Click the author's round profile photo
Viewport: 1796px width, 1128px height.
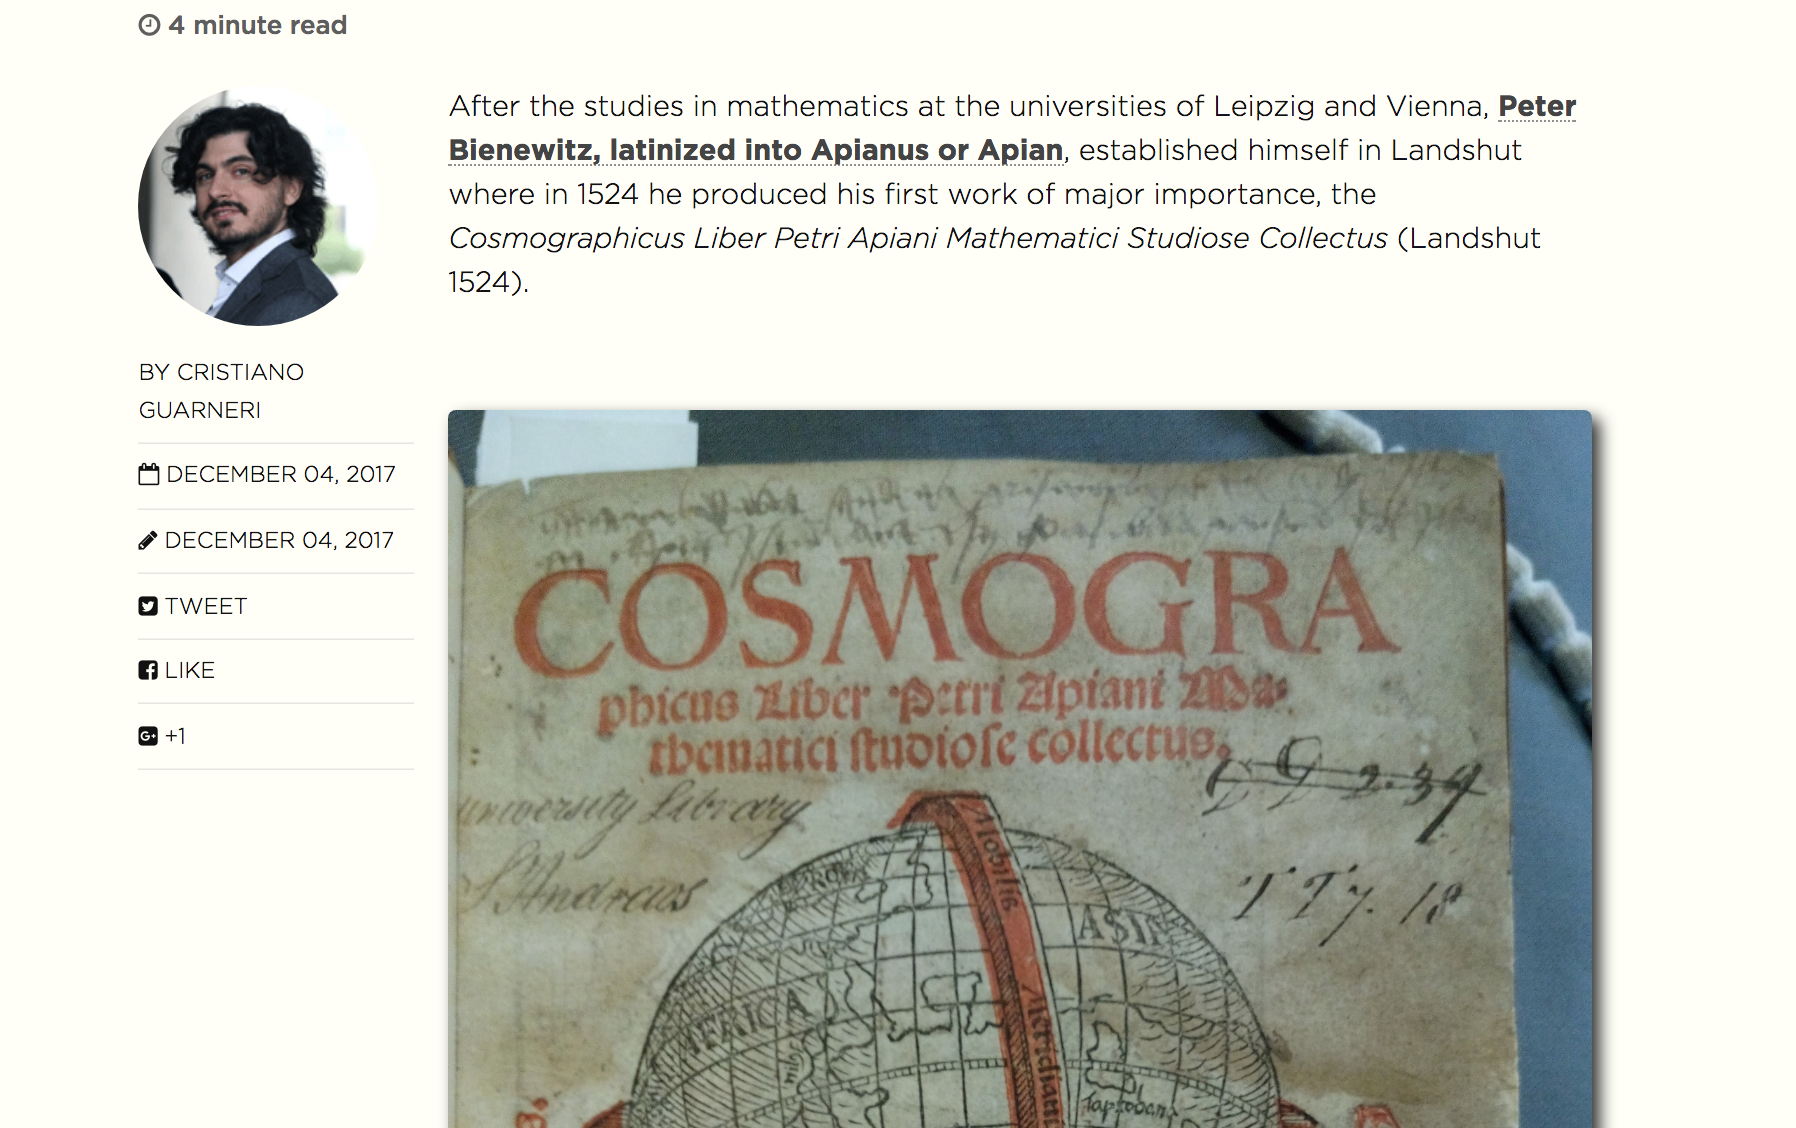tap(257, 207)
